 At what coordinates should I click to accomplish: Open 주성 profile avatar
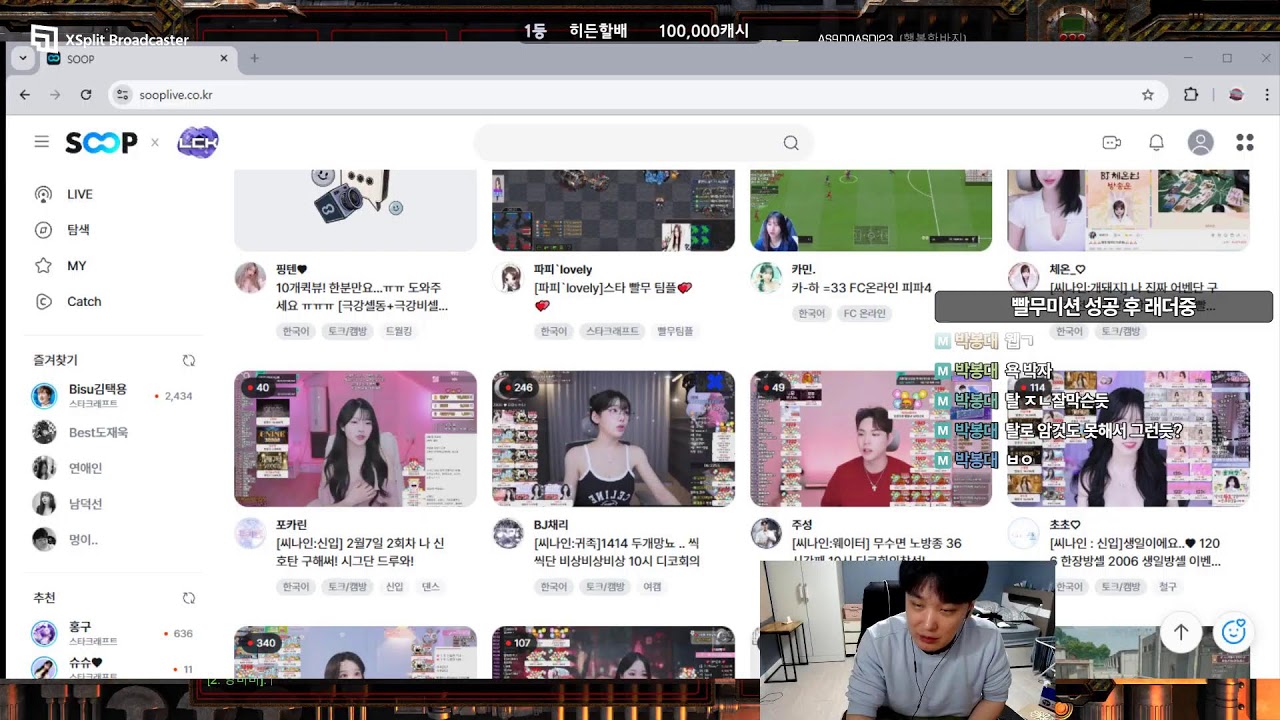point(766,533)
